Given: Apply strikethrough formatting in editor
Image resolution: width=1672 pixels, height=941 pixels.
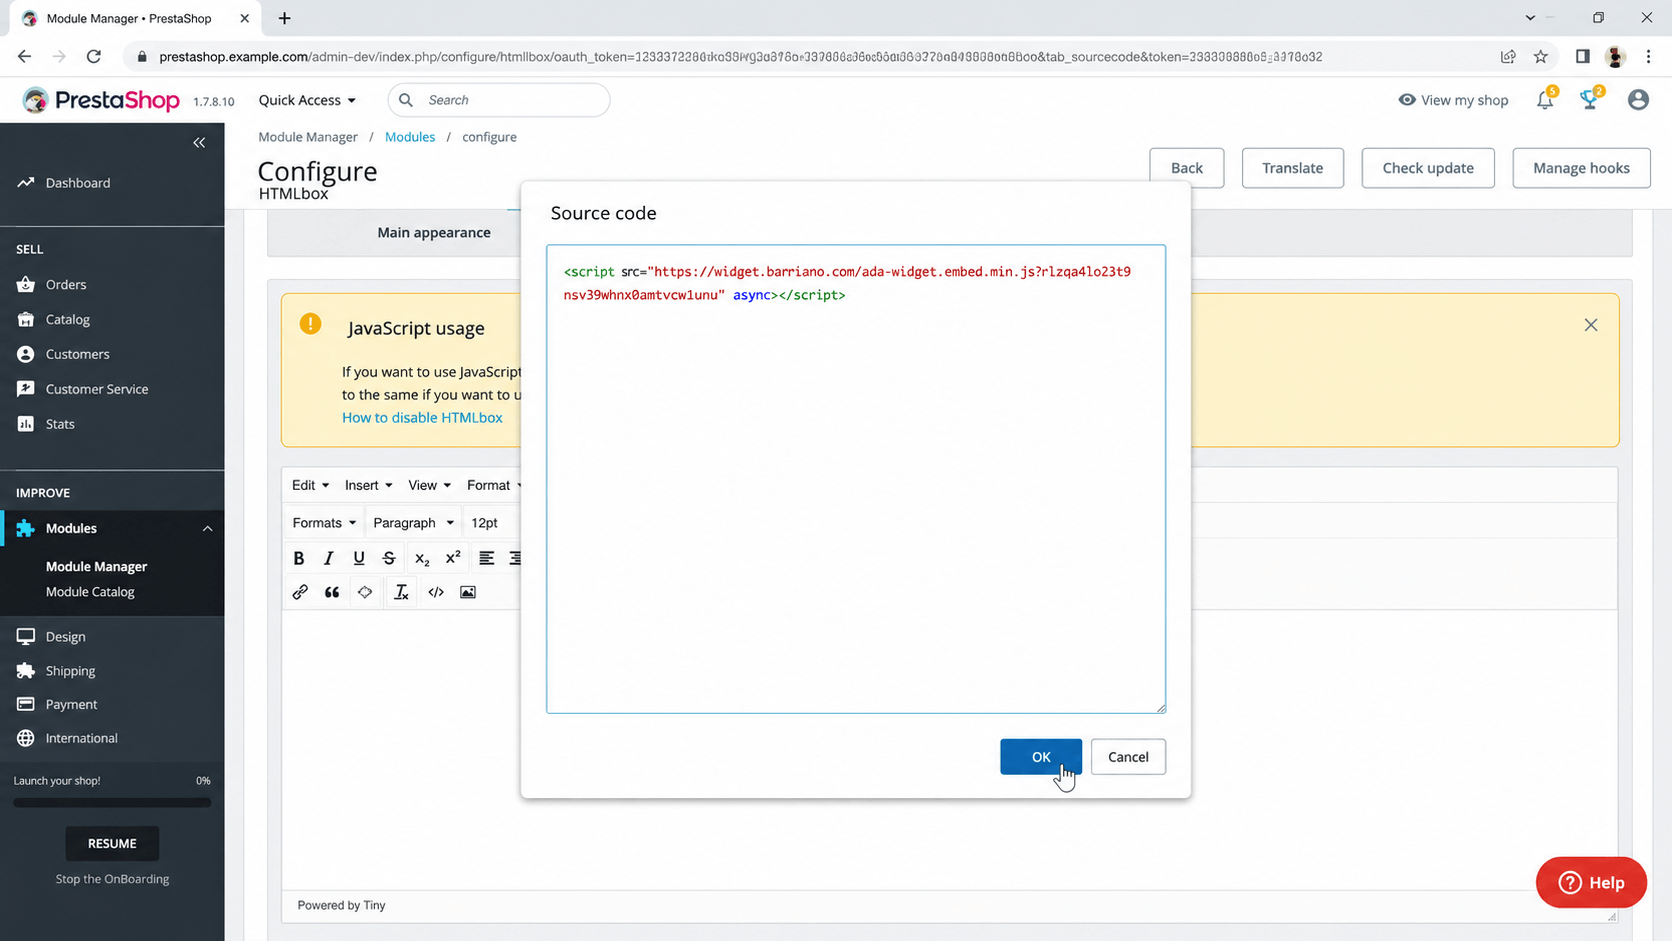Looking at the screenshot, I should [389, 558].
